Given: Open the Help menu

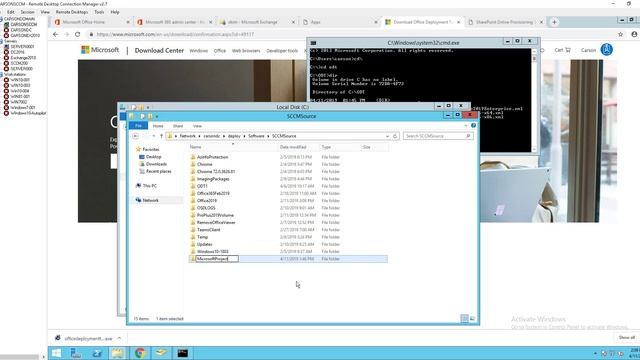Looking at the screenshot, I should (x=115, y=12).
